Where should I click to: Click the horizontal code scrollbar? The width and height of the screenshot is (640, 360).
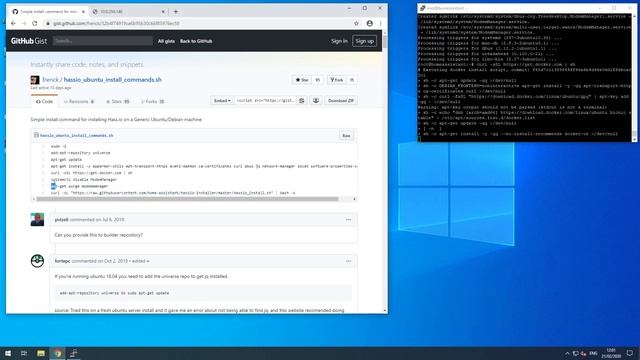coord(187,199)
